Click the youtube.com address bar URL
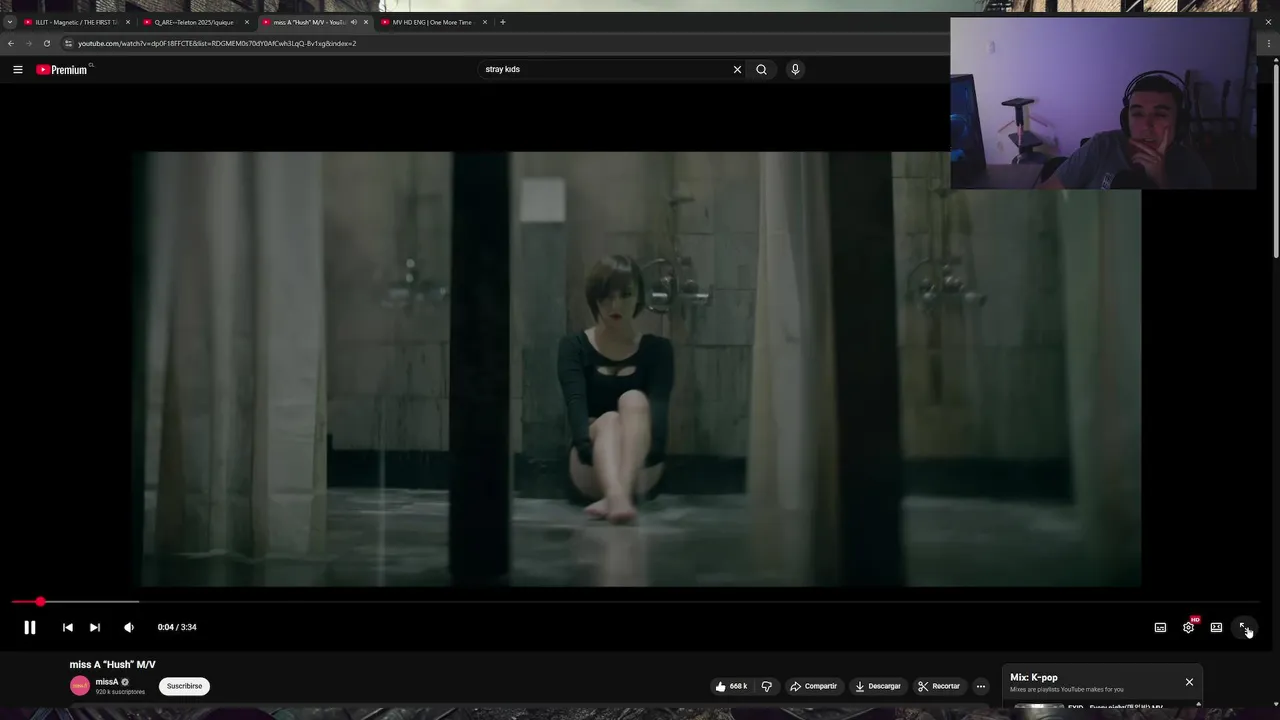Image resolution: width=1280 pixels, height=720 pixels. coord(217,43)
